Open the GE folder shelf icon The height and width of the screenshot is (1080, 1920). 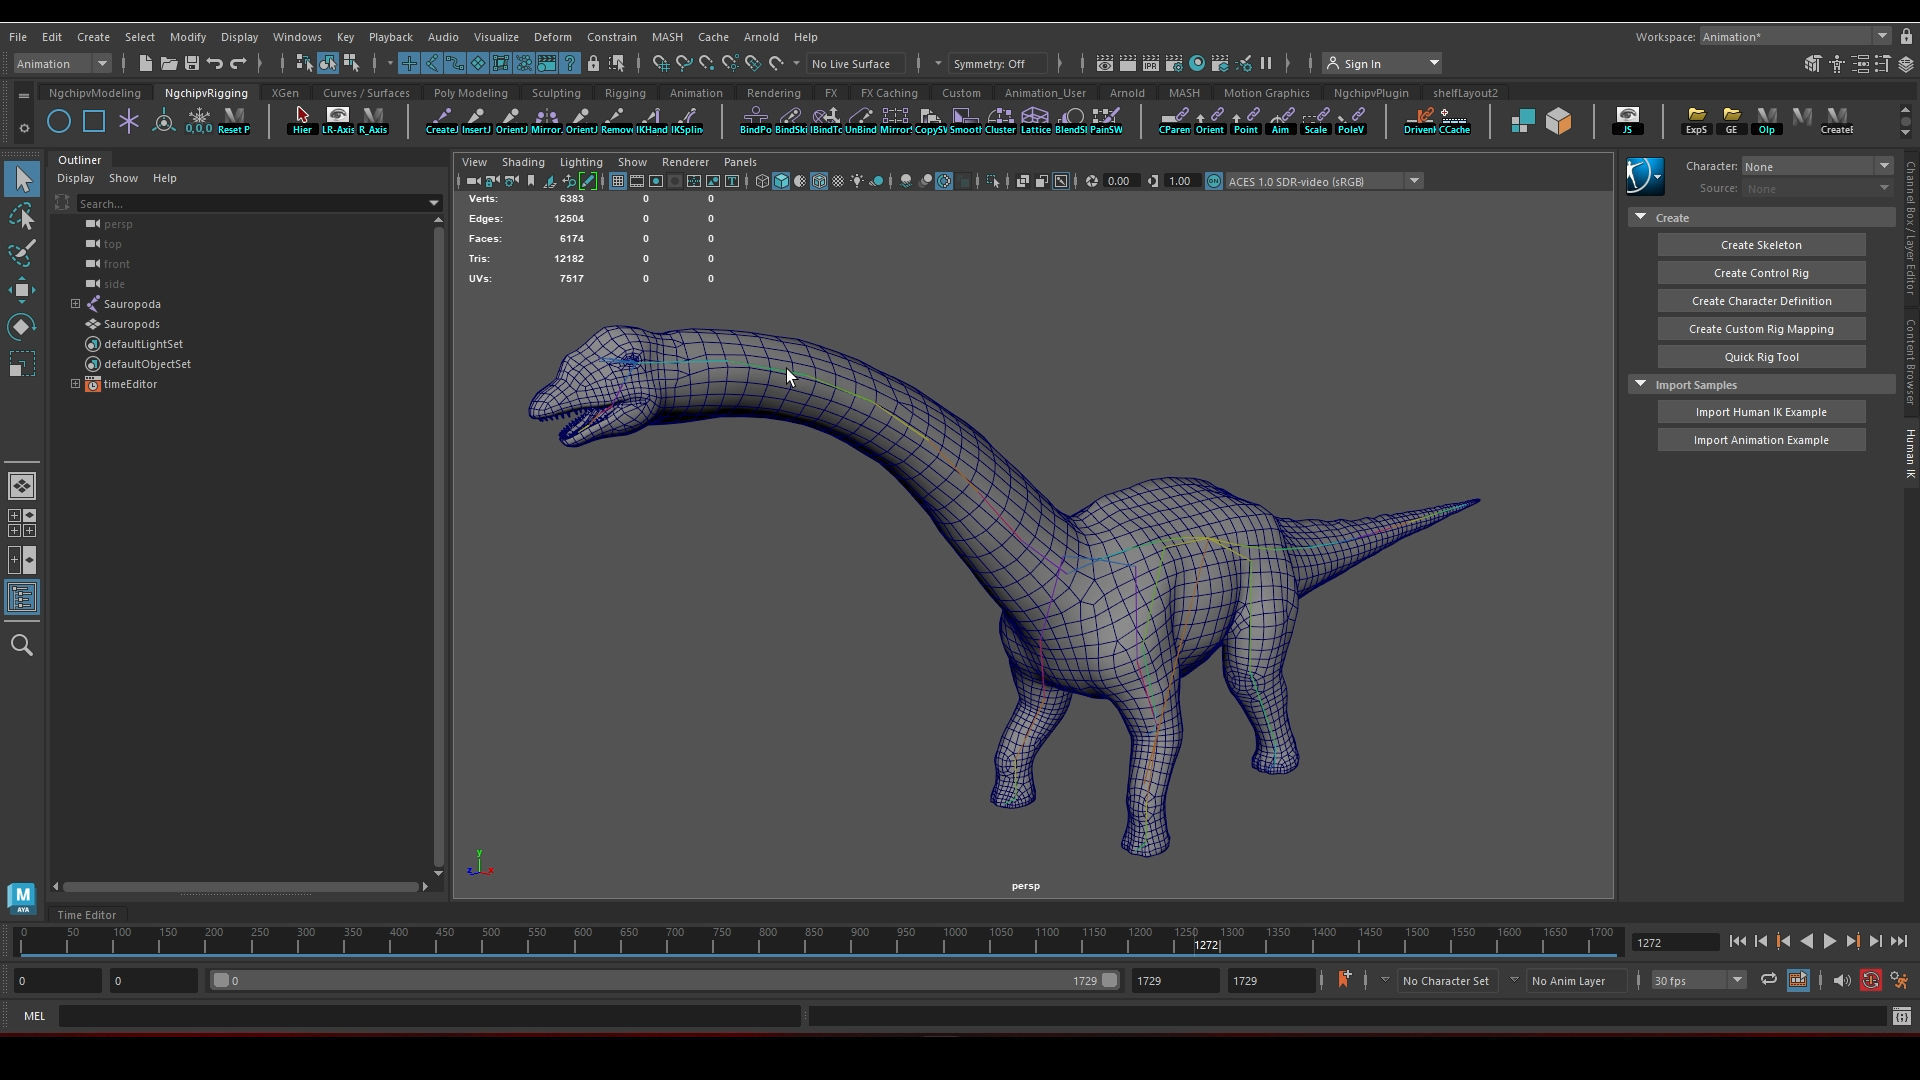click(1731, 121)
